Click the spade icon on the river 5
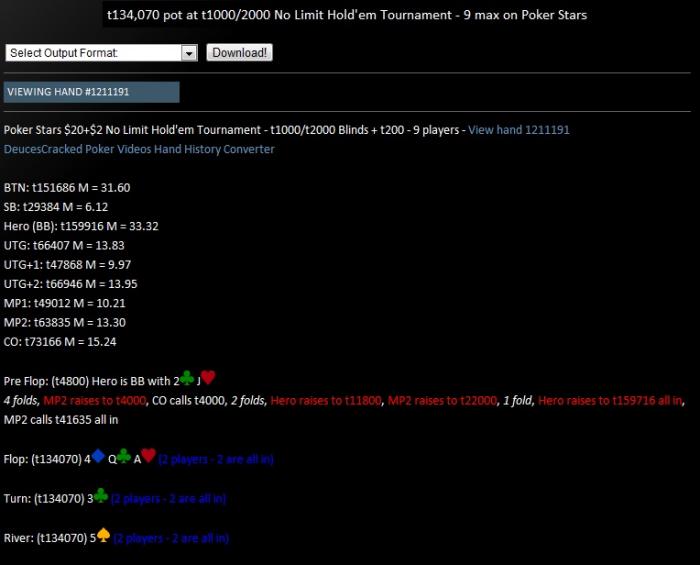 pos(104,535)
